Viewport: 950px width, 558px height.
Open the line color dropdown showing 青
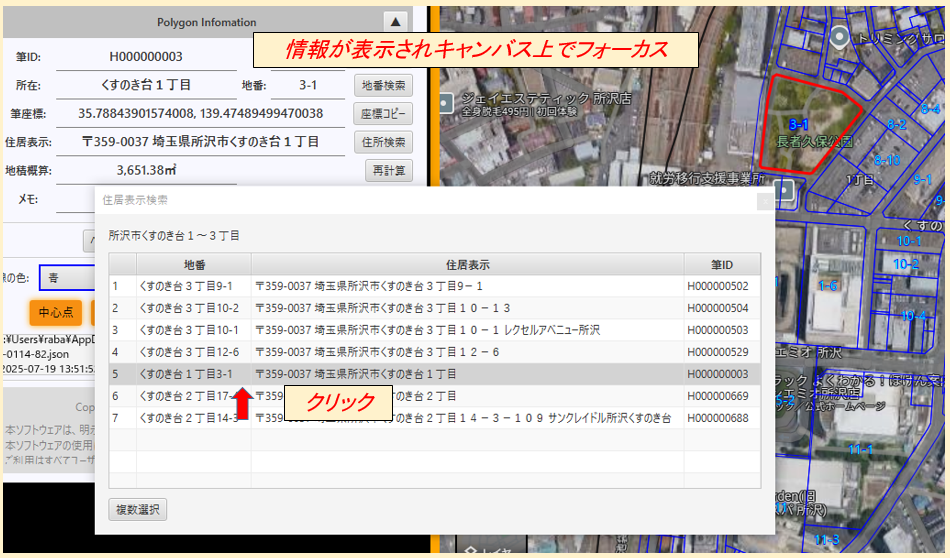click(x=68, y=278)
